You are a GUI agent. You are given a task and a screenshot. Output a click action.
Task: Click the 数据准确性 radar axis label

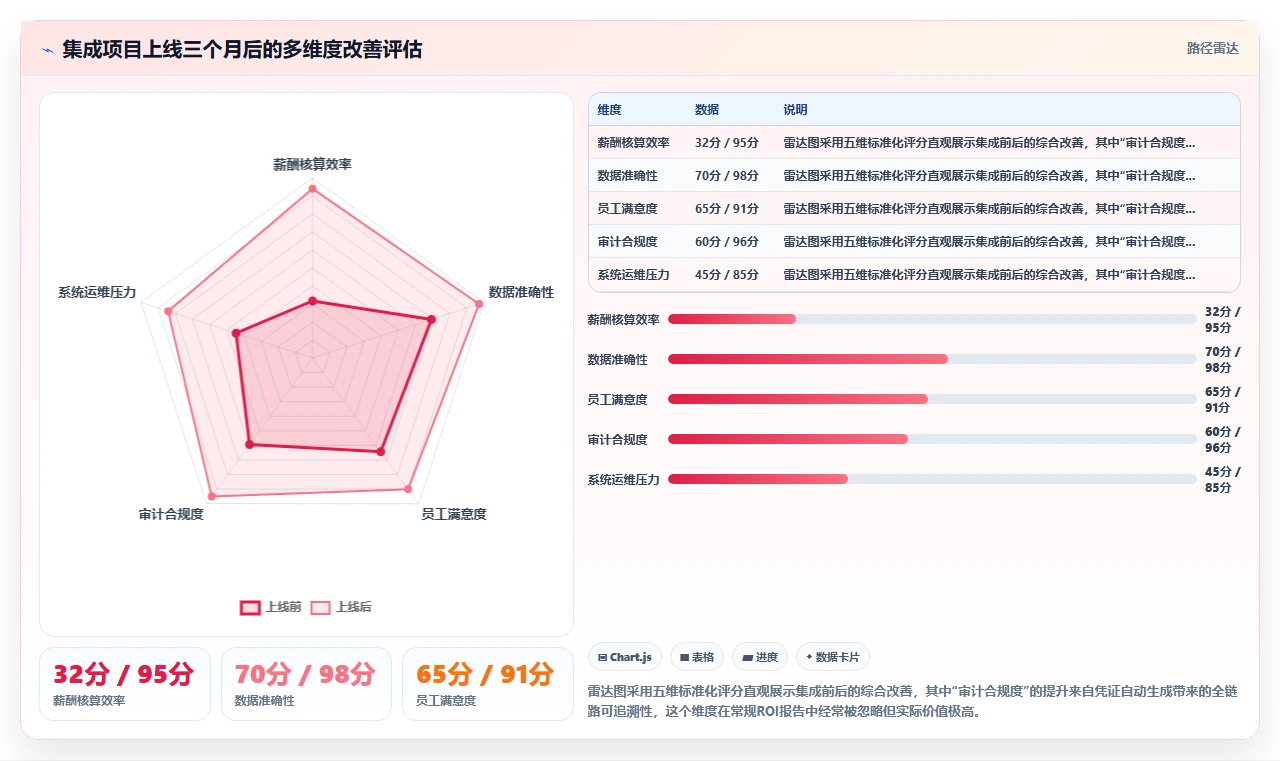(521, 292)
